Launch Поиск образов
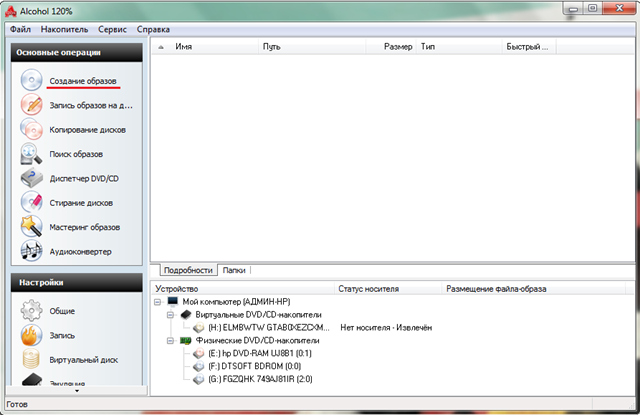This screenshot has height=415, width=640. [x=76, y=154]
